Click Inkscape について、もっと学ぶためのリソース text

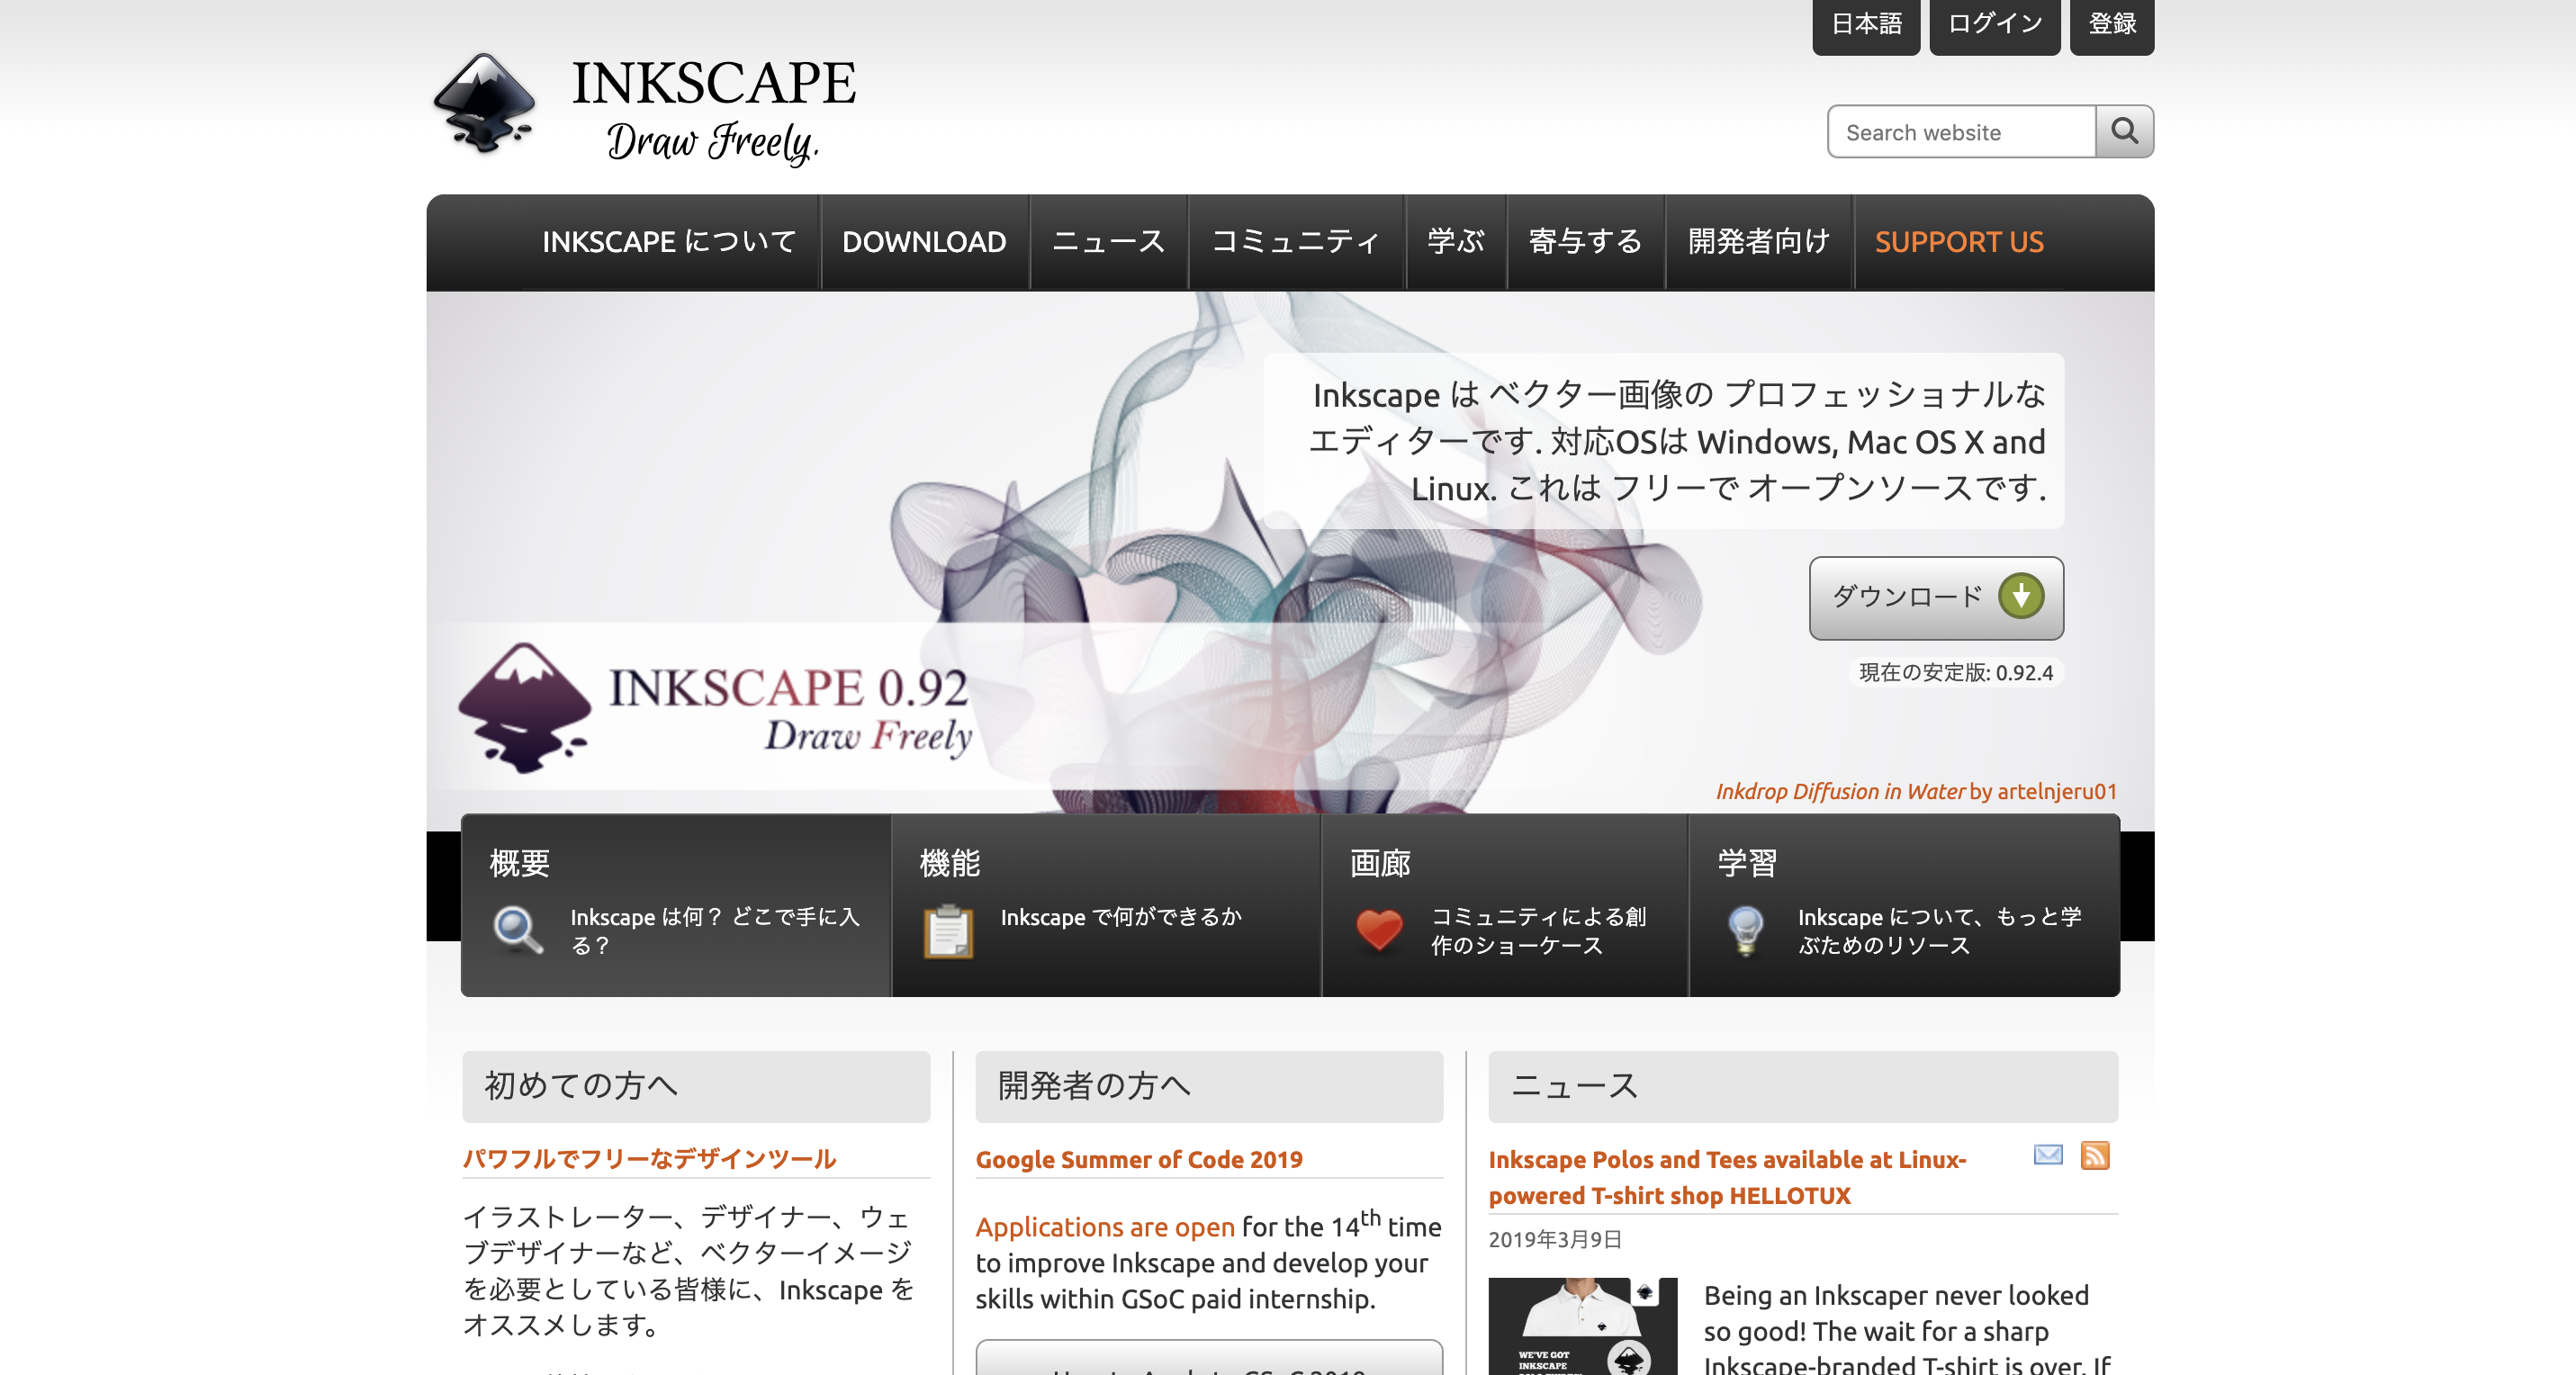(x=1940, y=931)
